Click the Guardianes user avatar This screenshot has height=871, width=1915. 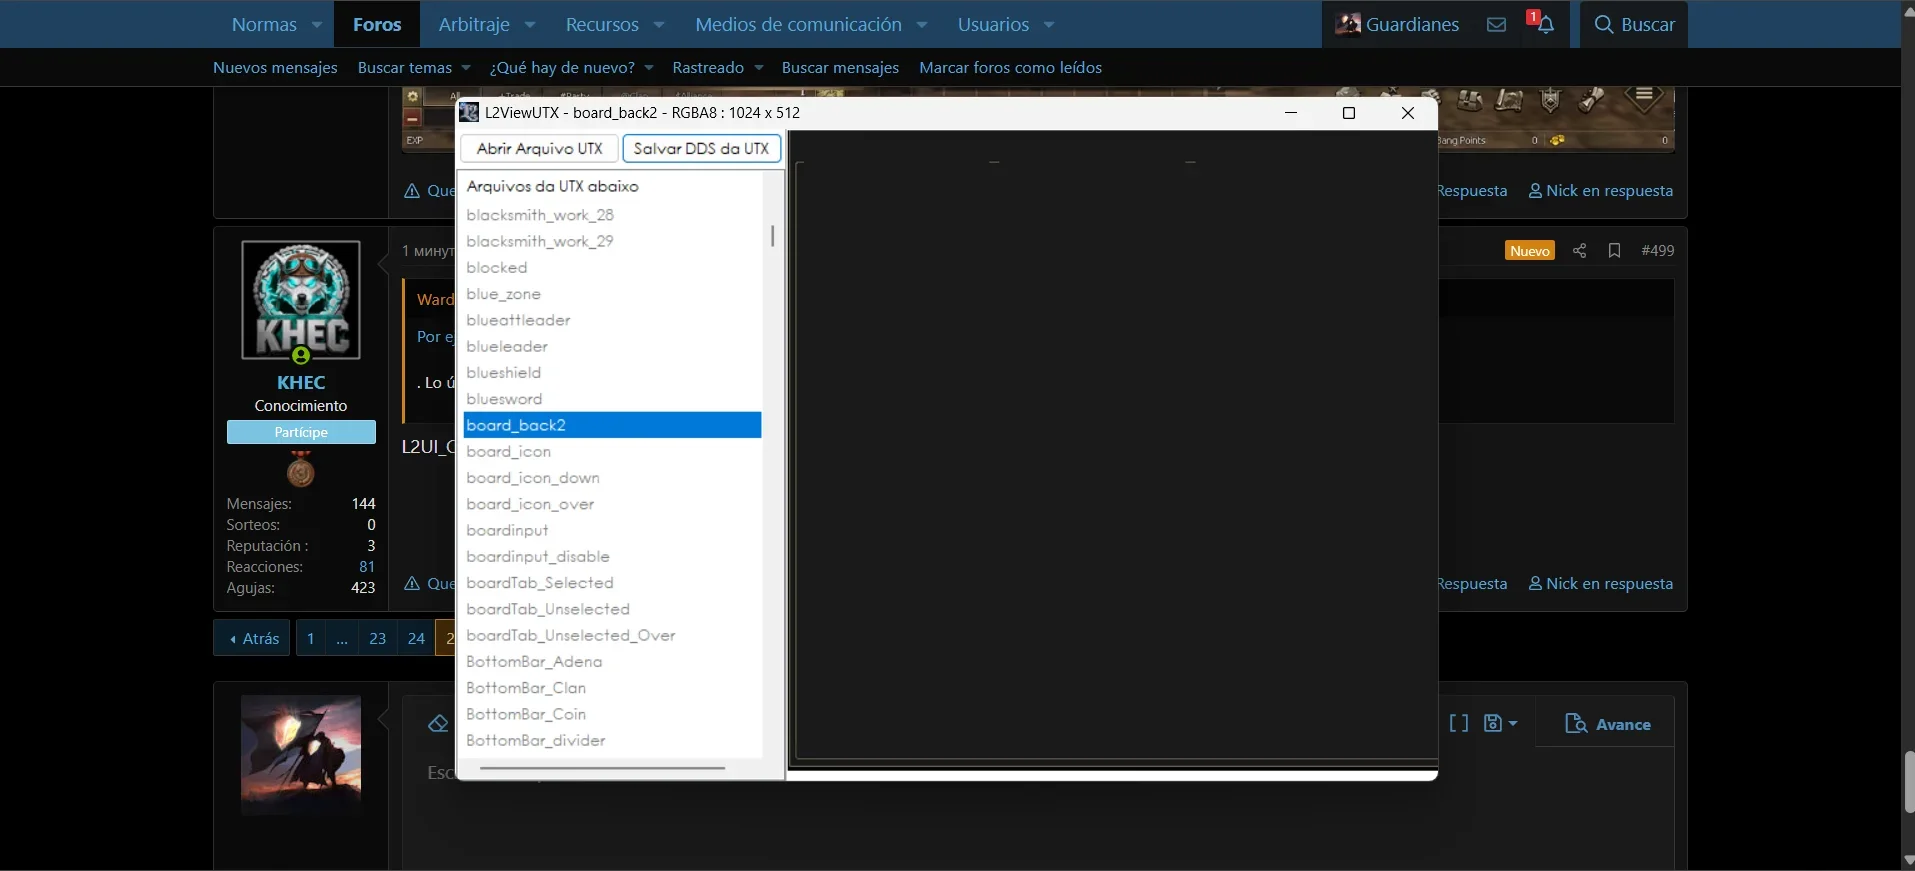coord(1348,24)
